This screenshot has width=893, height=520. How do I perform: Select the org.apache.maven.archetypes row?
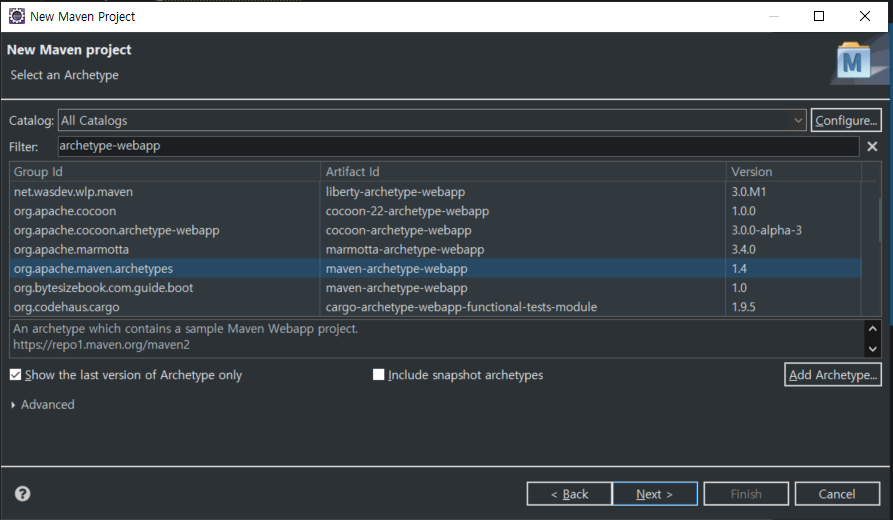435,268
